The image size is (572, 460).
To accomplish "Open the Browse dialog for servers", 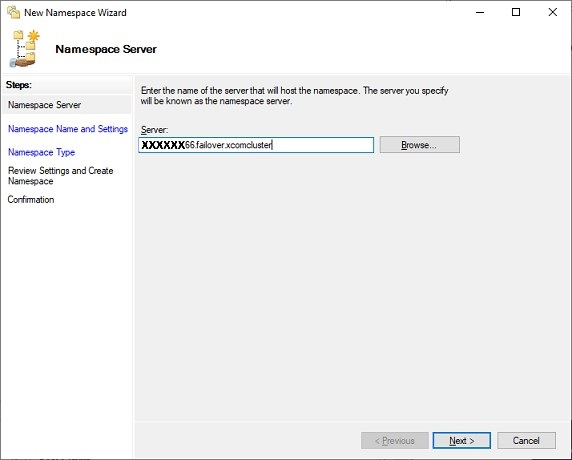I will click(x=420, y=145).
